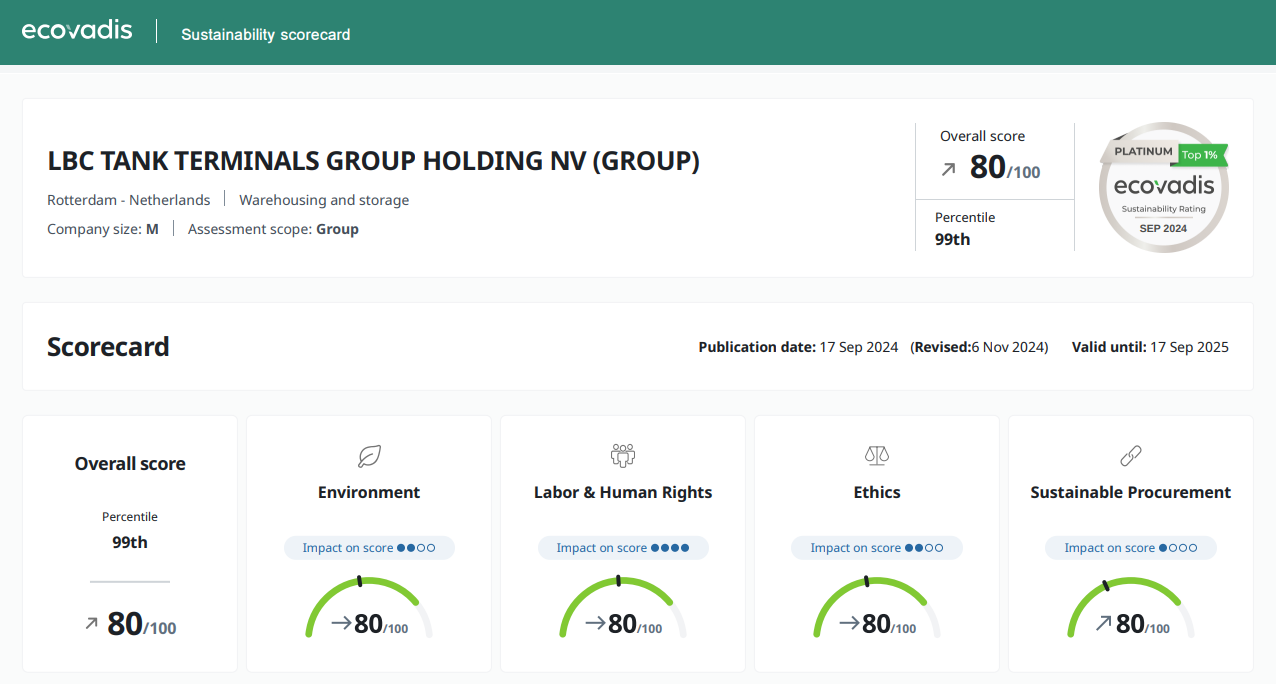Click the company name LBC Tank Terminals heading

(373, 161)
